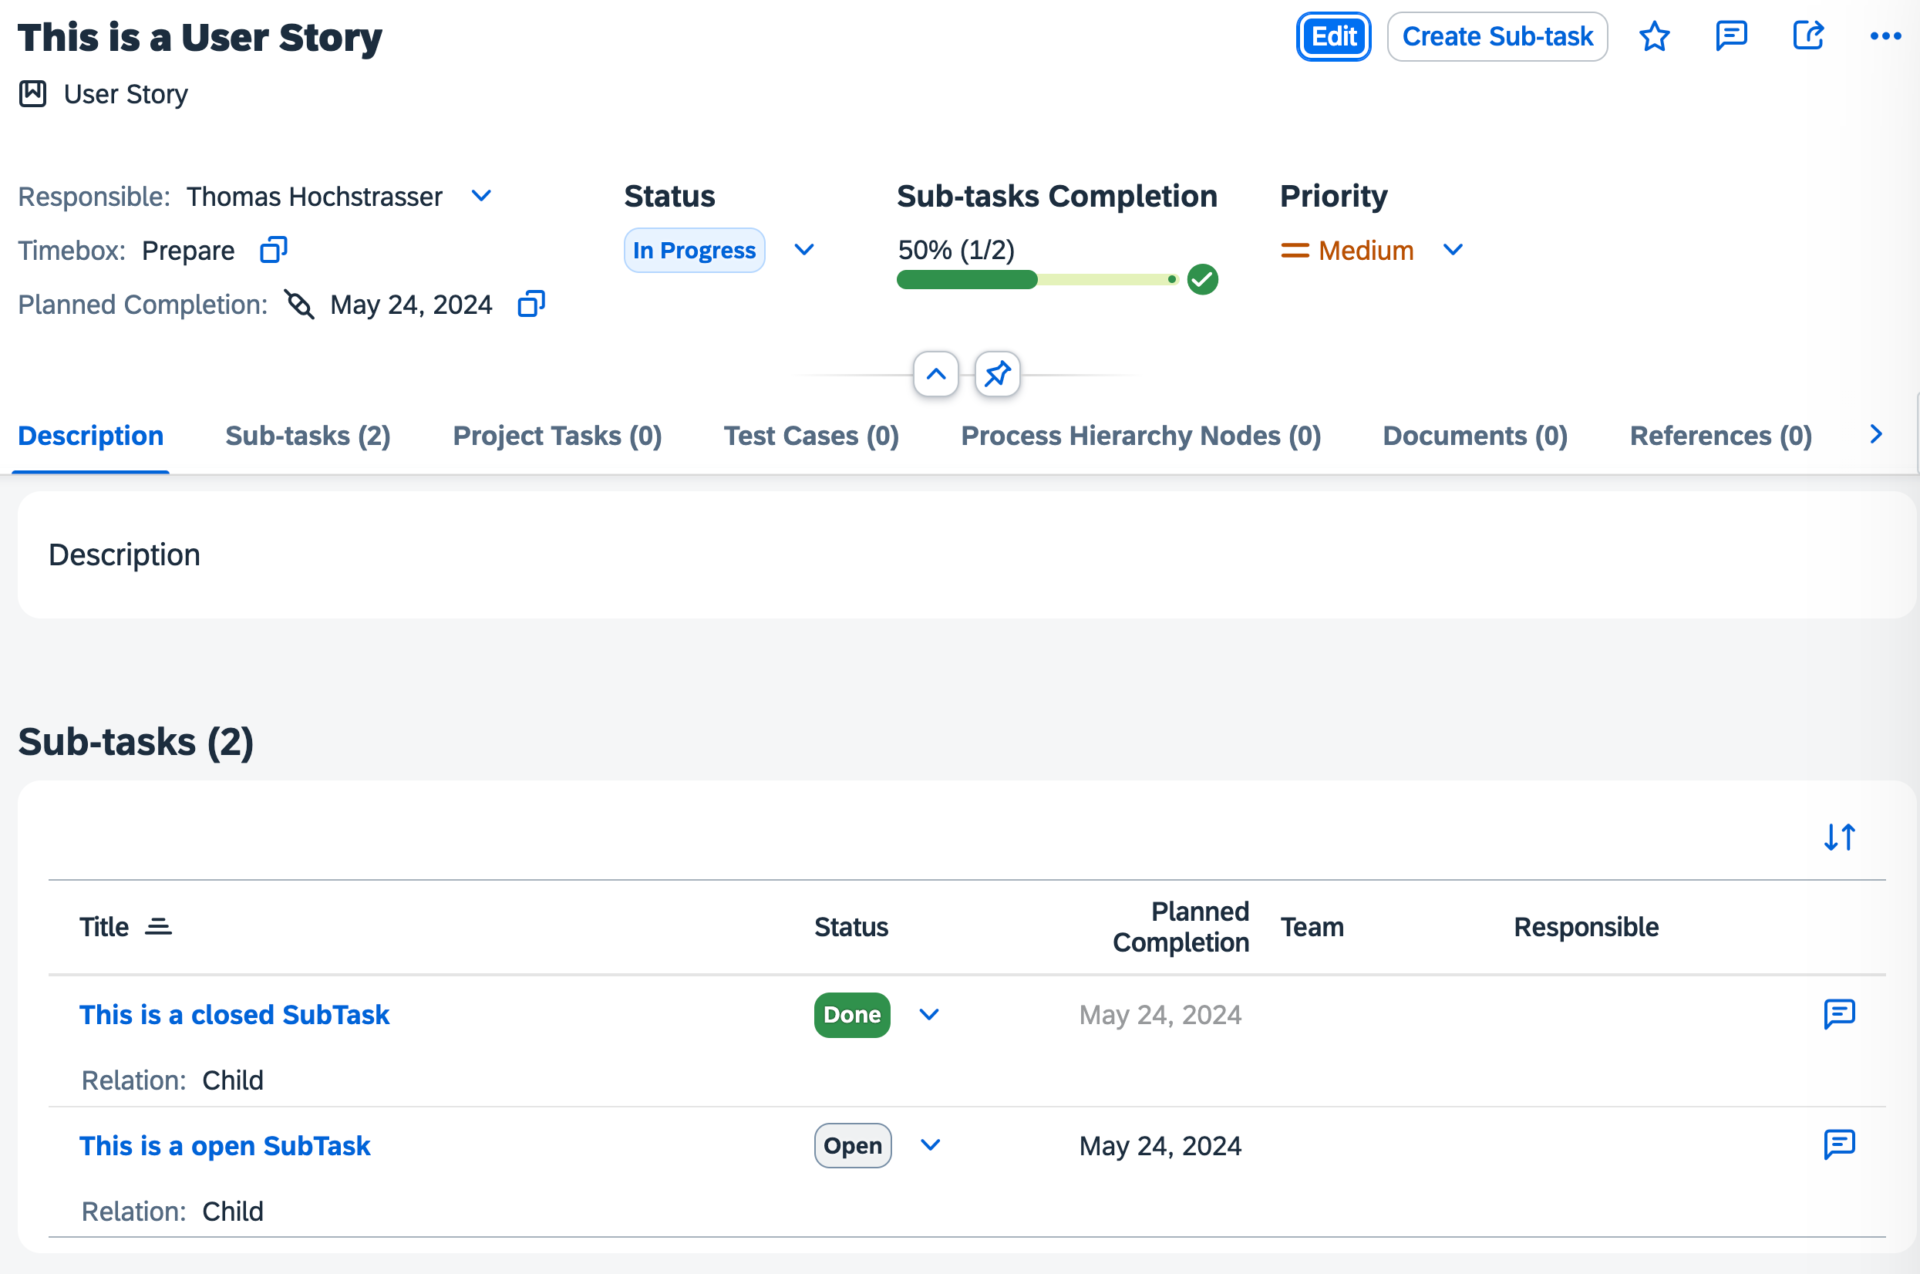Open sort settings for sub-tasks table
The image size is (1920, 1274).
1839,837
